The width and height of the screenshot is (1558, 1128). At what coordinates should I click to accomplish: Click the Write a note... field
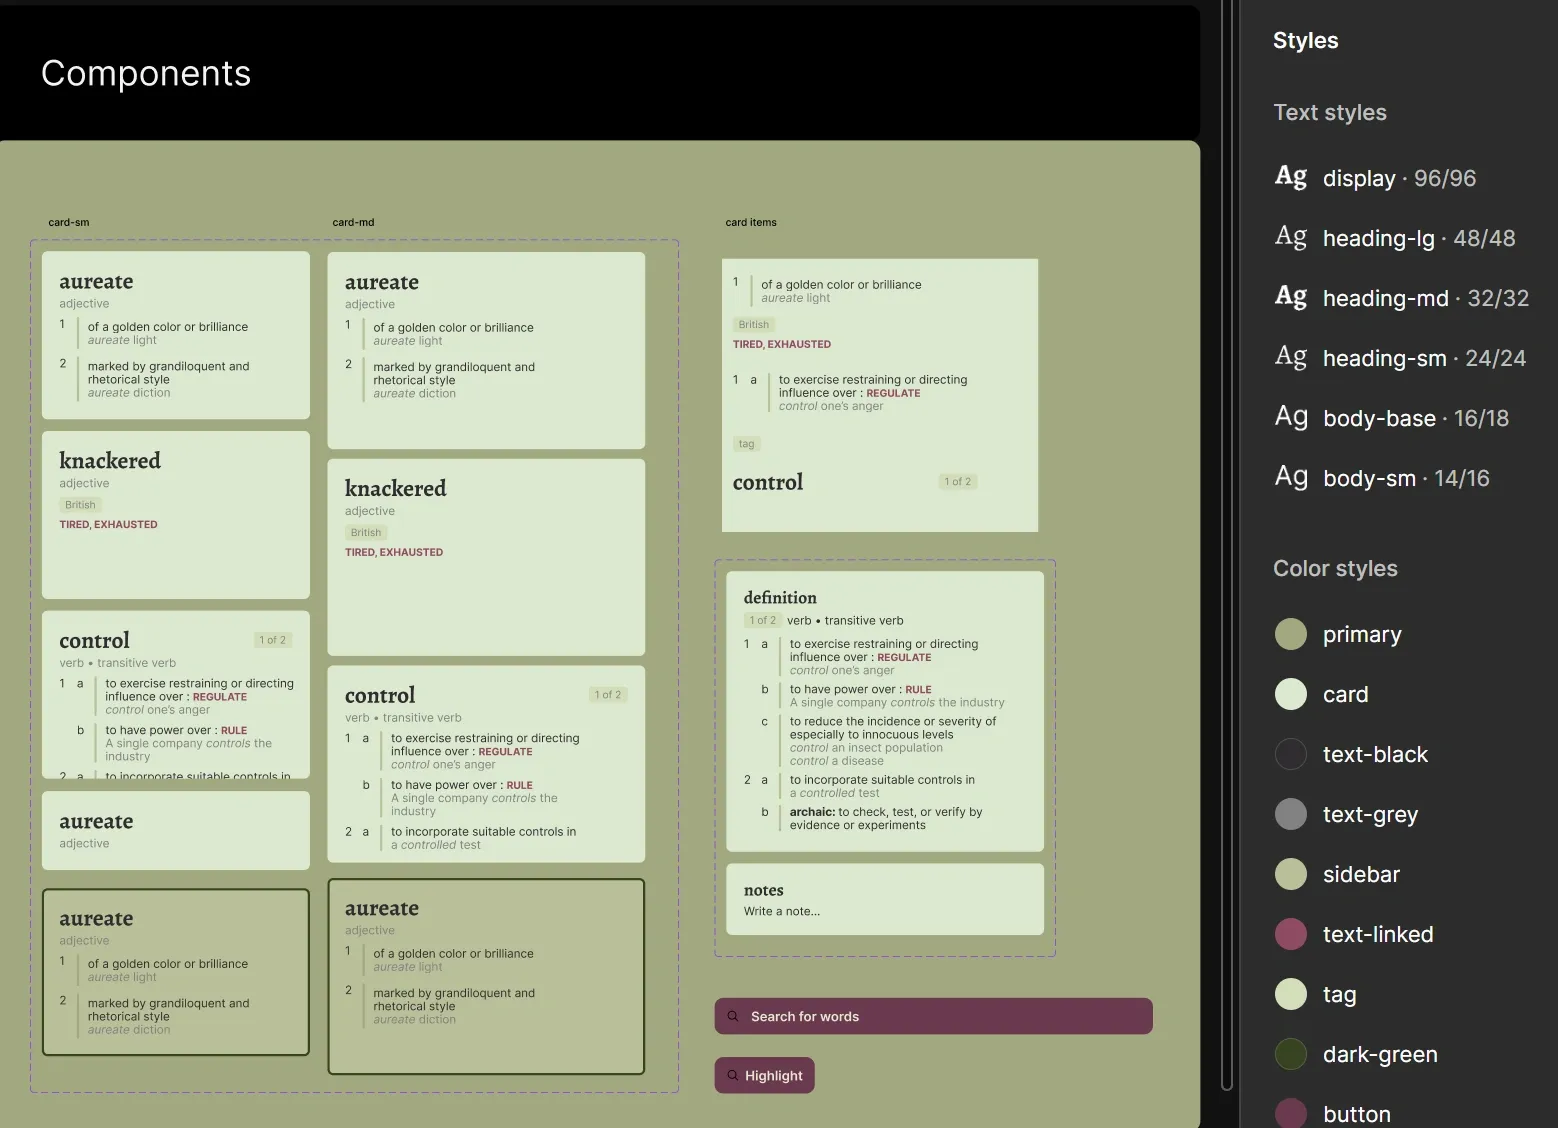pyautogui.click(x=782, y=911)
